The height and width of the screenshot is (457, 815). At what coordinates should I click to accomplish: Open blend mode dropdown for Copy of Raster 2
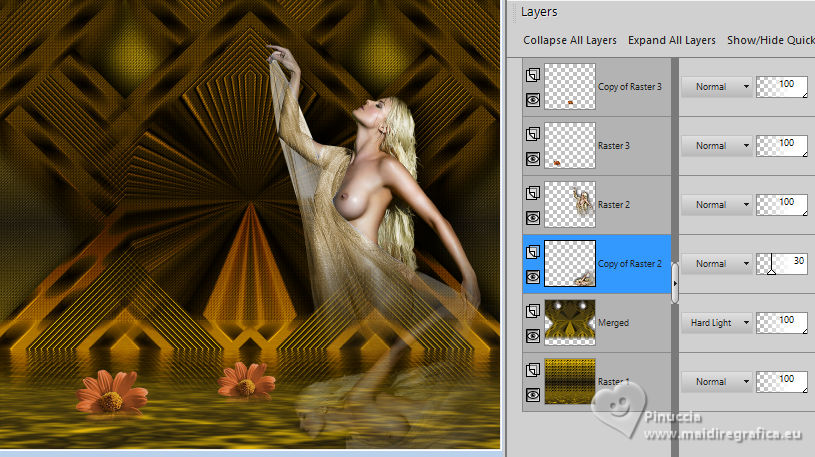tap(717, 264)
